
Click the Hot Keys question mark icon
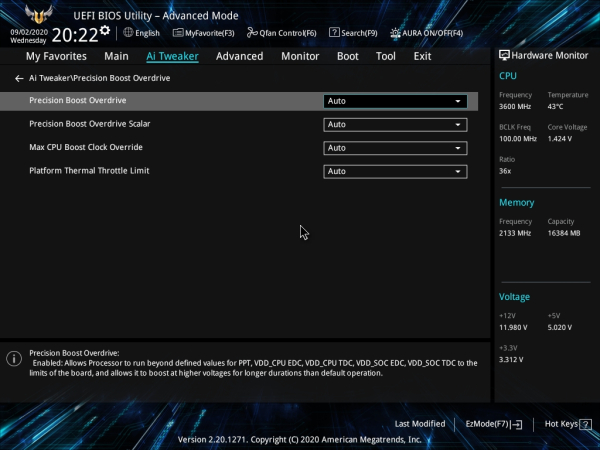click(585, 424)
